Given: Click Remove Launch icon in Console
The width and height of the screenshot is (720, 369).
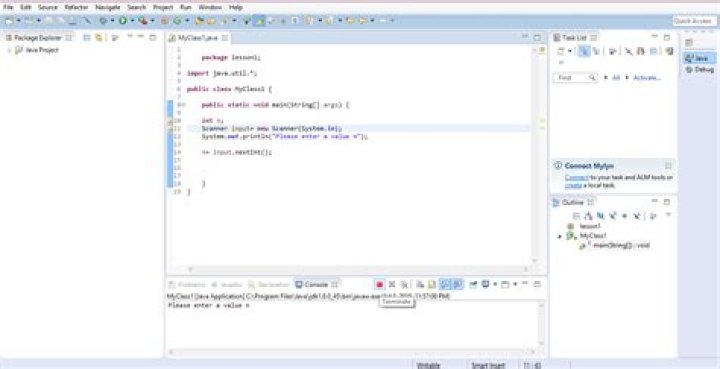Looking at the screenshot, I should pyautogui.click(x=392, y=285).
